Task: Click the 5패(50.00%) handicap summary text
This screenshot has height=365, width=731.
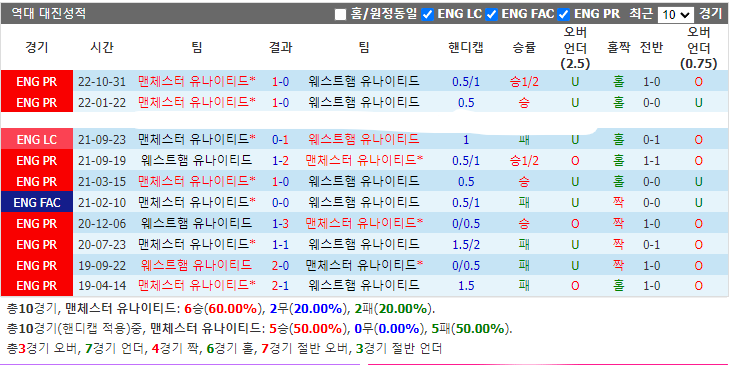Action: (x=470, y=329)
